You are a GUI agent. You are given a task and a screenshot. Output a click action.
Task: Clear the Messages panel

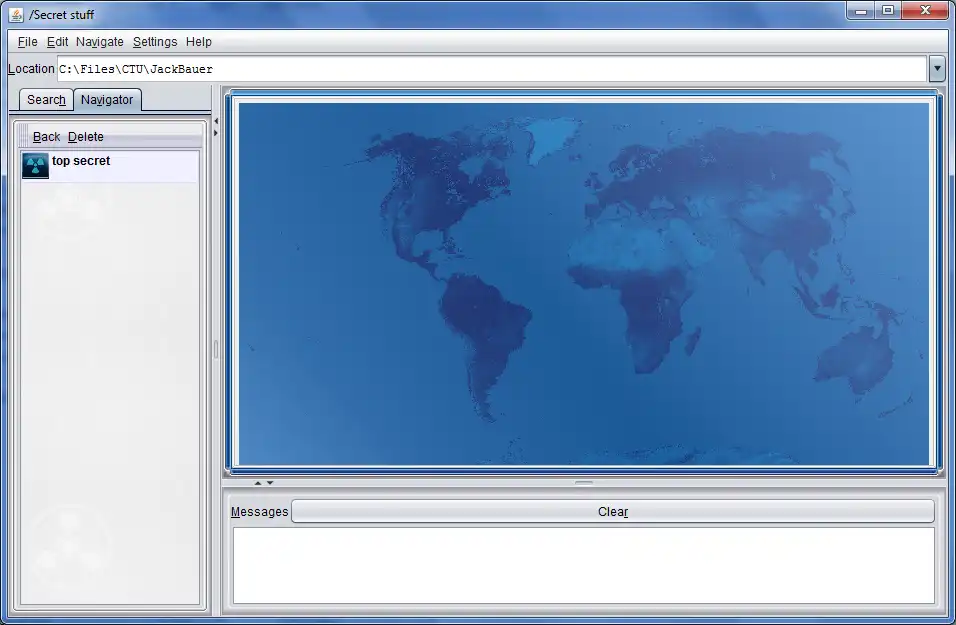[613, 512]
